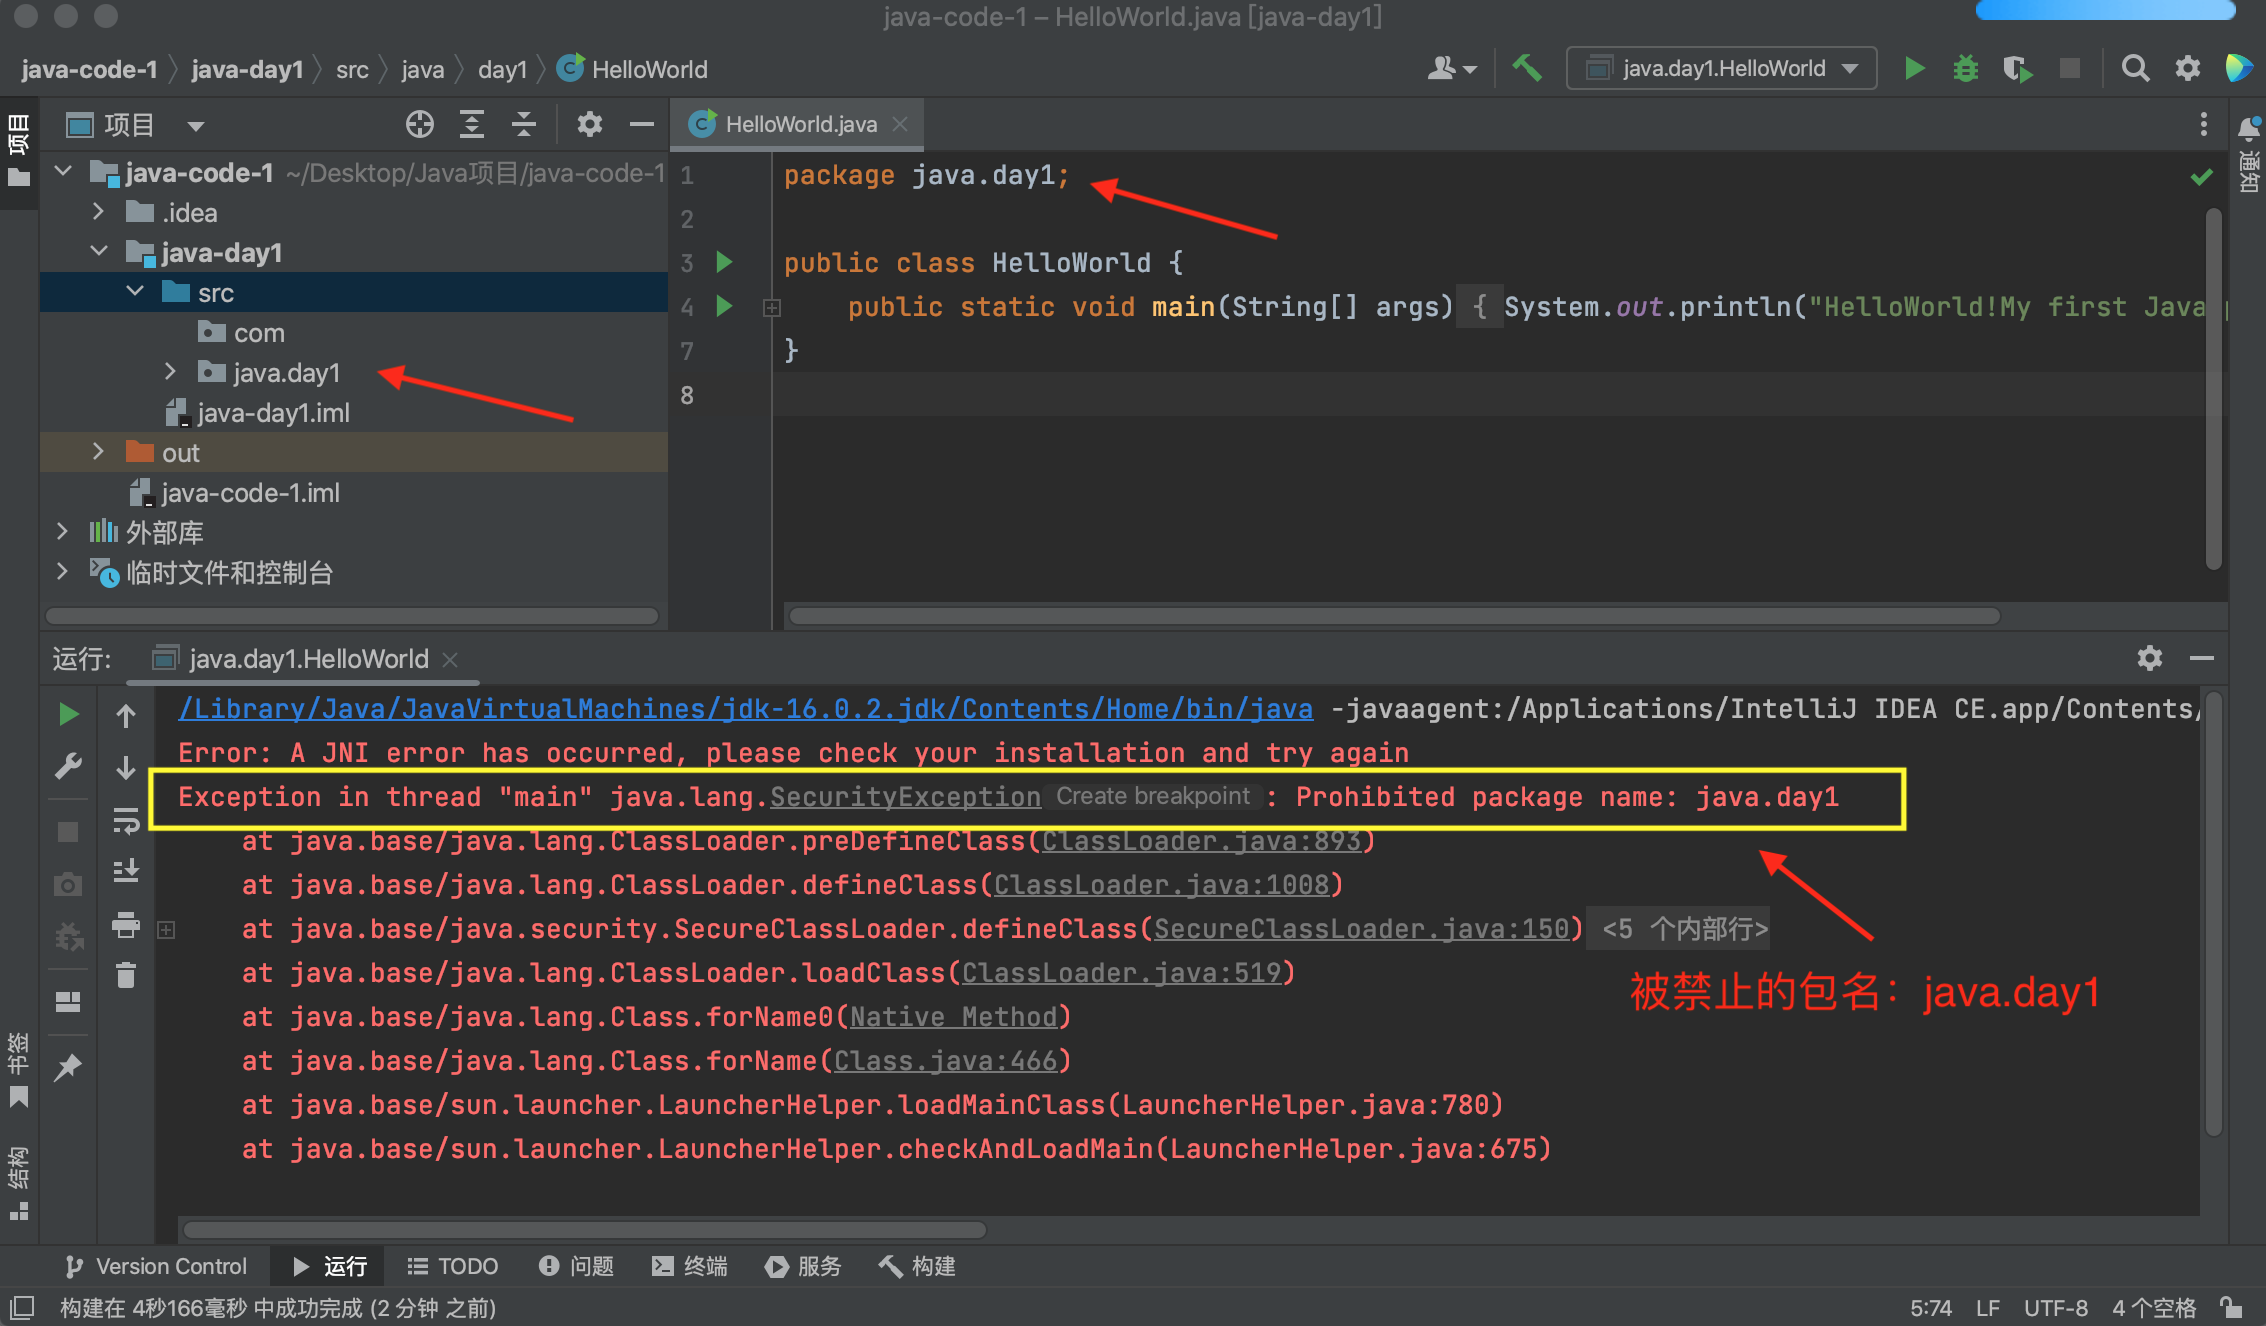This screenshot has height=1326, width=2266.
Task: Click UTF-8 encoding in status bar
Action: (x=2056, y=1308)
